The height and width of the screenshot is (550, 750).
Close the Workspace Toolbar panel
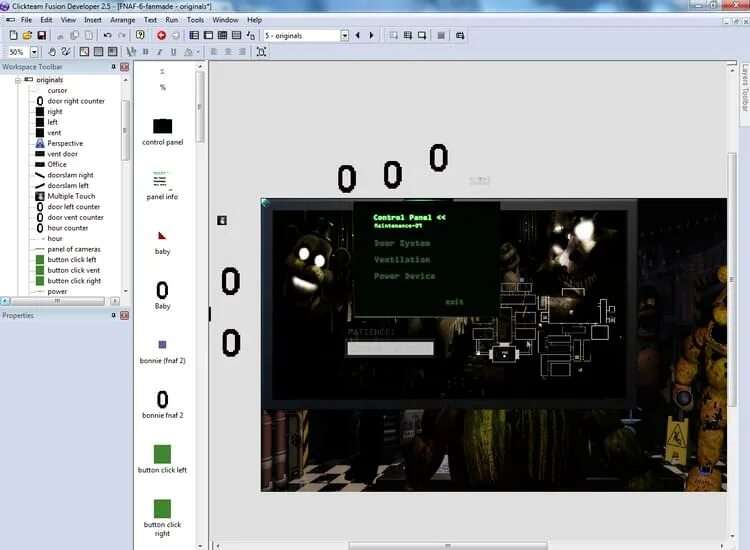click(124, 67)
